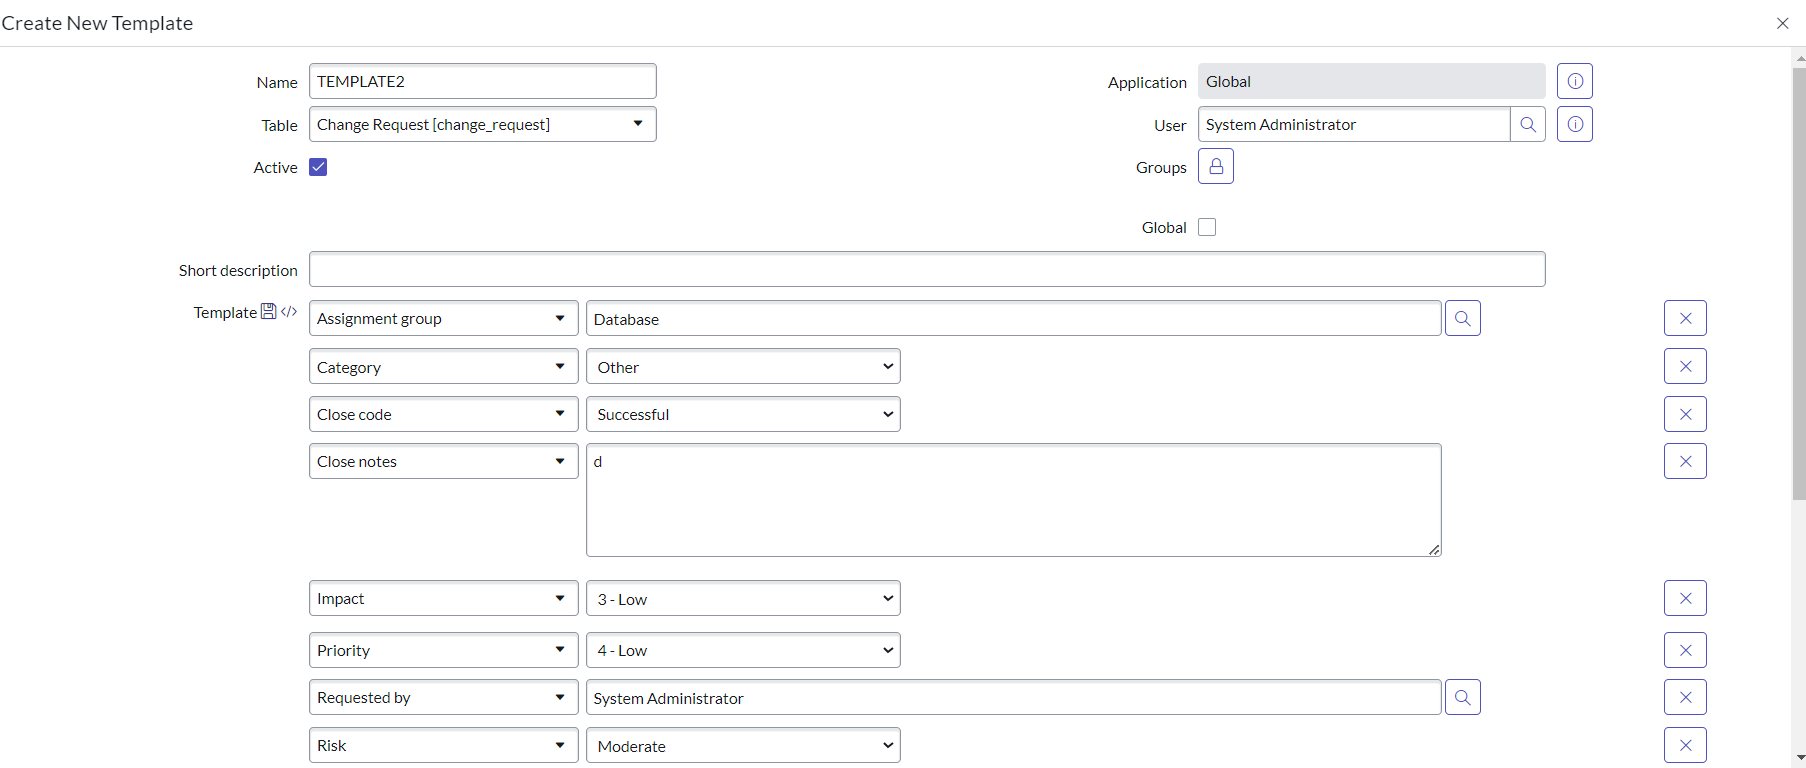Toggle the Template code view icon

click(289, 312)
